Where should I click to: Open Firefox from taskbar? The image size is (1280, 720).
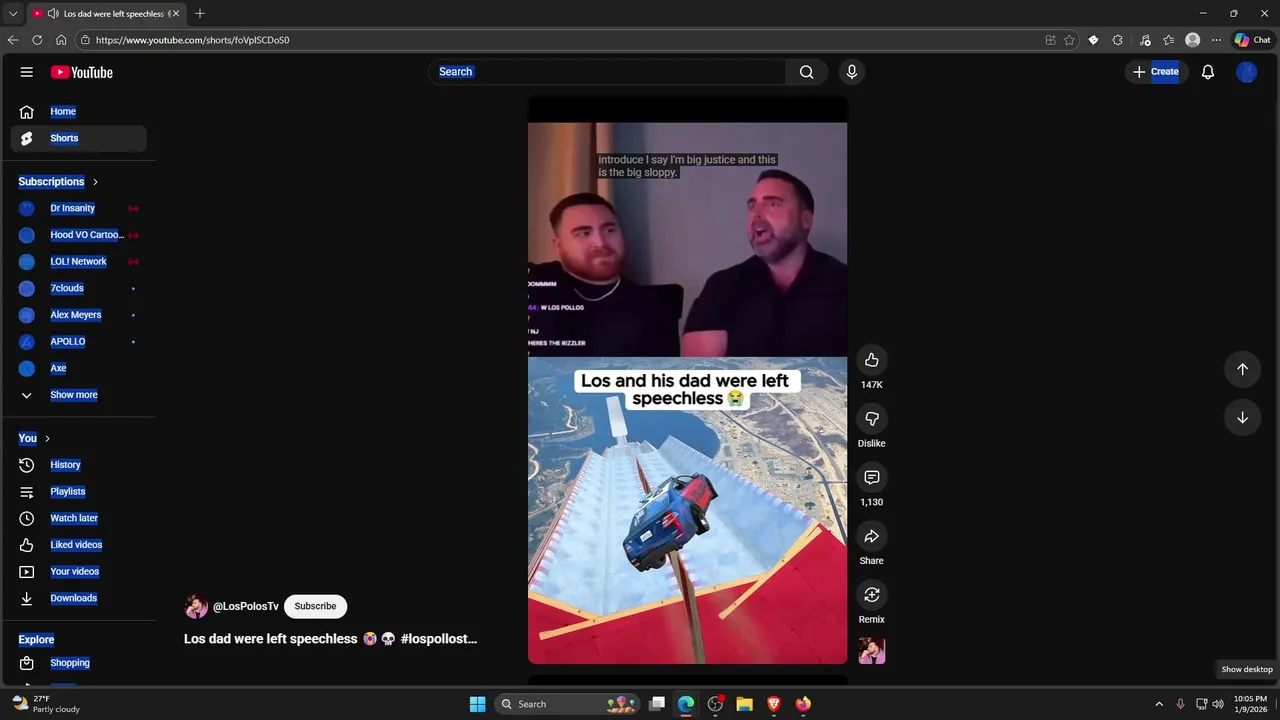(803, 704)
